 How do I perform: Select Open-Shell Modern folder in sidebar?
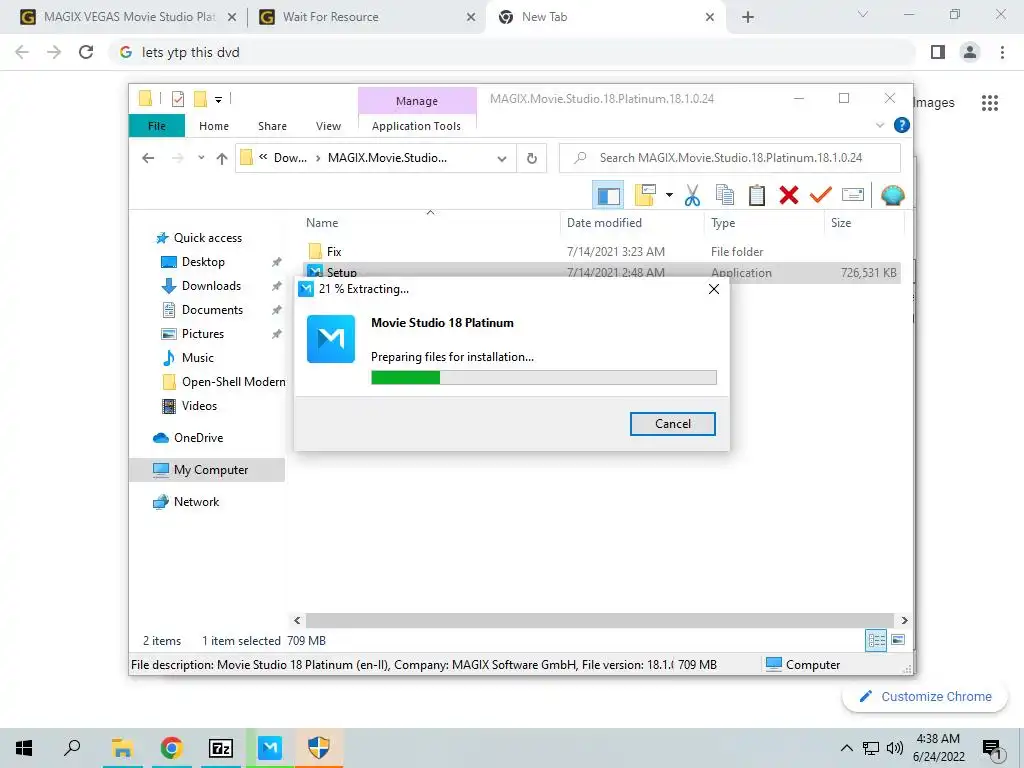click(233, 382)
